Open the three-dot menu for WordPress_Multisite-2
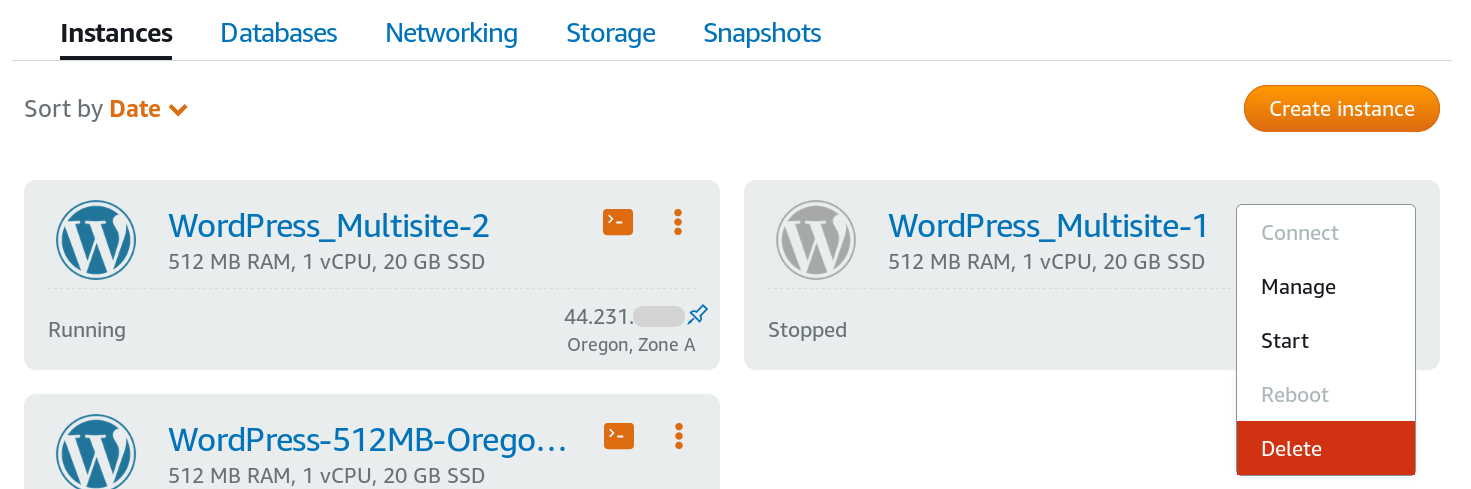This screenshot has height=489, width=1471. [678, 222]
